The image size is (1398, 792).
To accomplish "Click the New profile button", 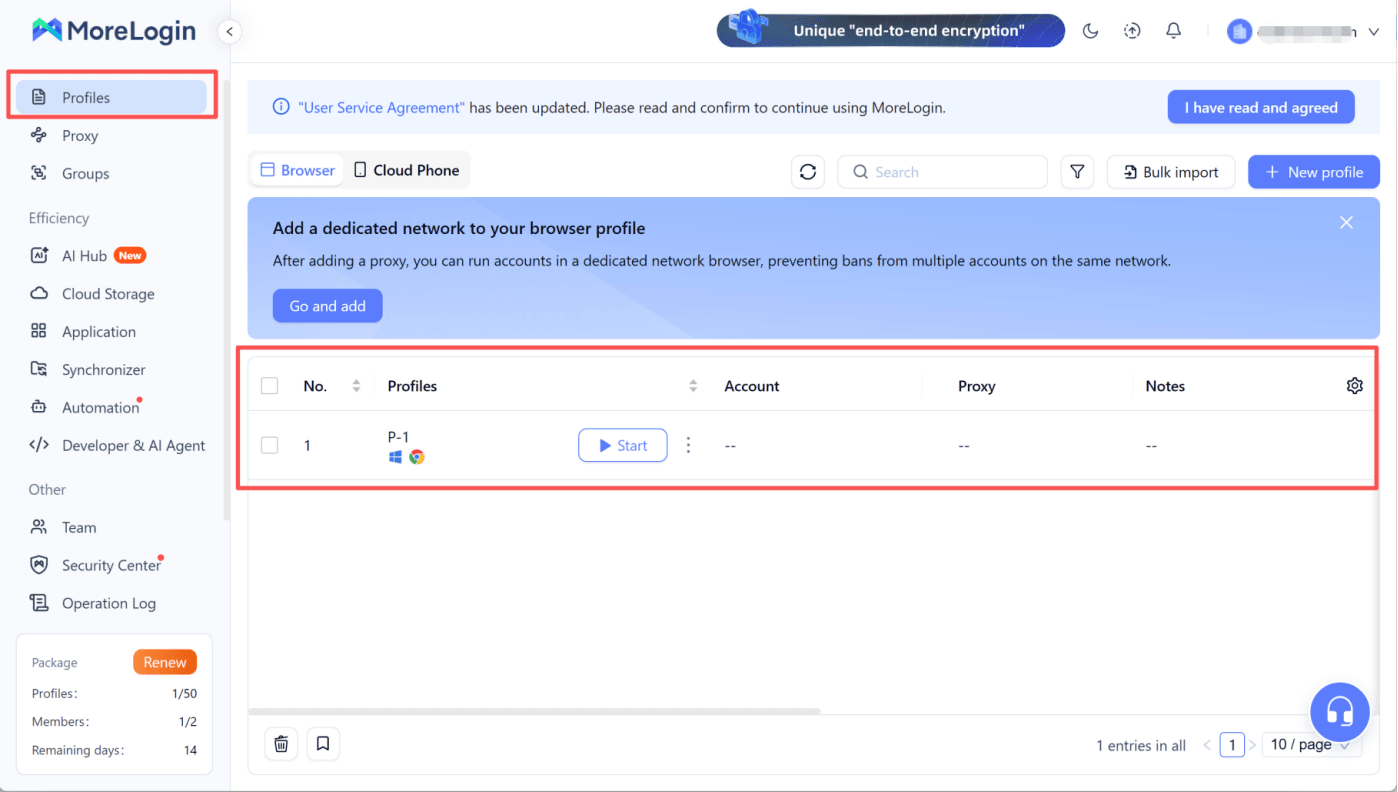I will [x=1314, y=172].
